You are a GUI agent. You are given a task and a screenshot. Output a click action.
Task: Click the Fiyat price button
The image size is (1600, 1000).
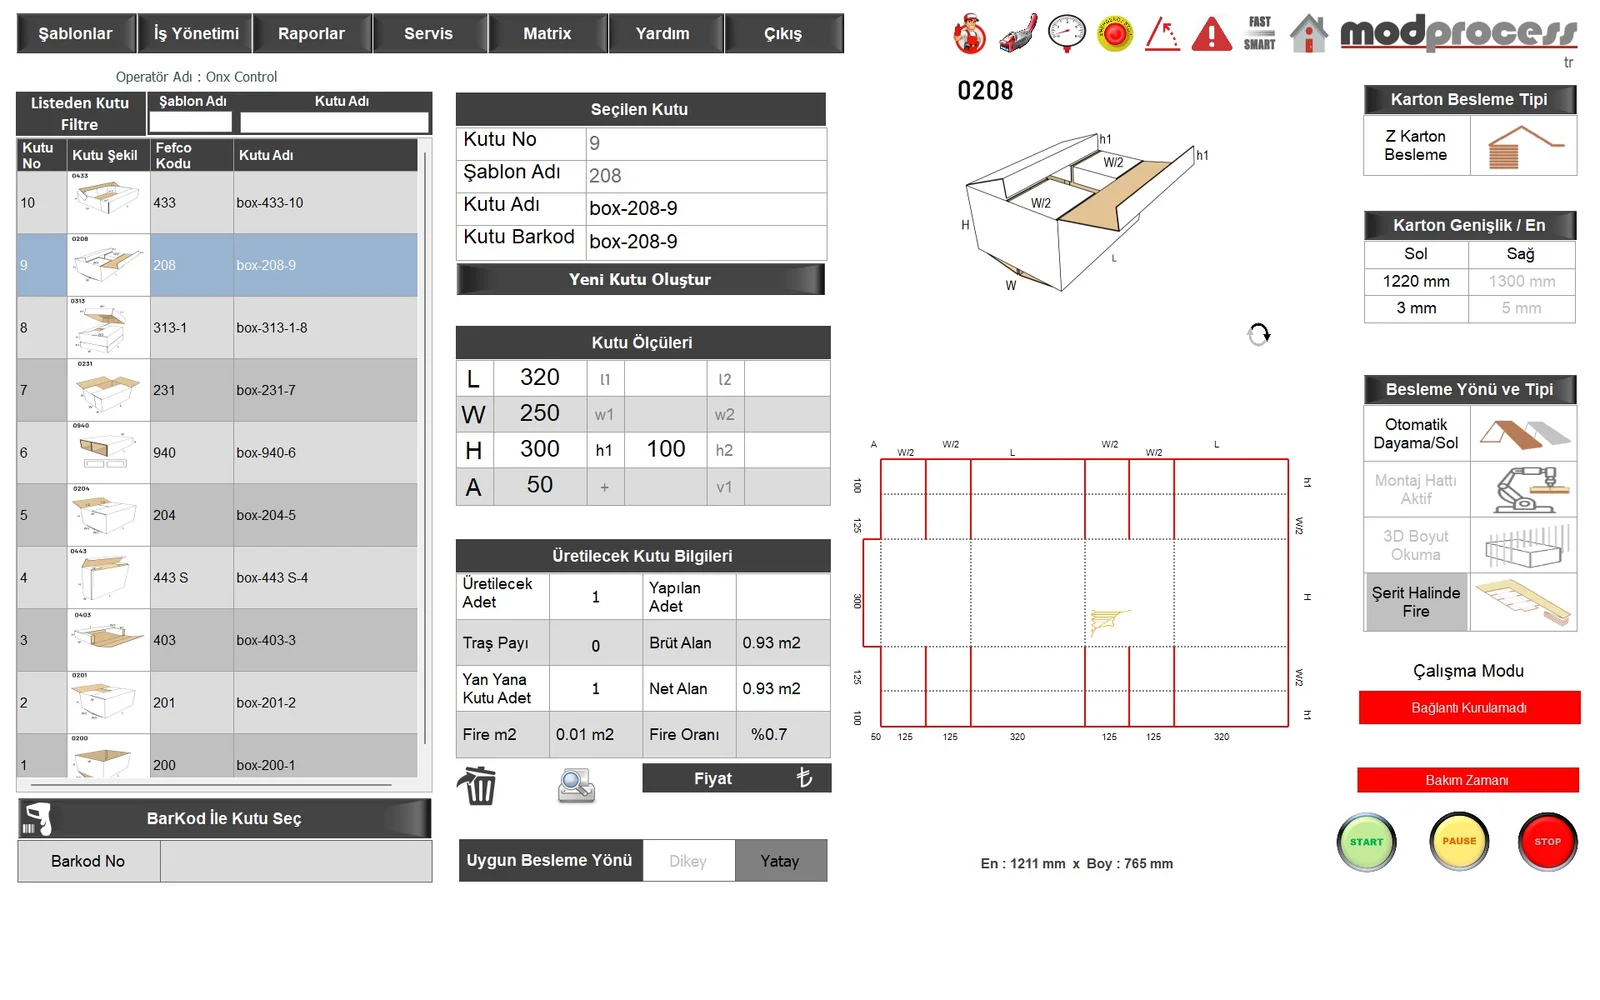(x=736, y=778)
